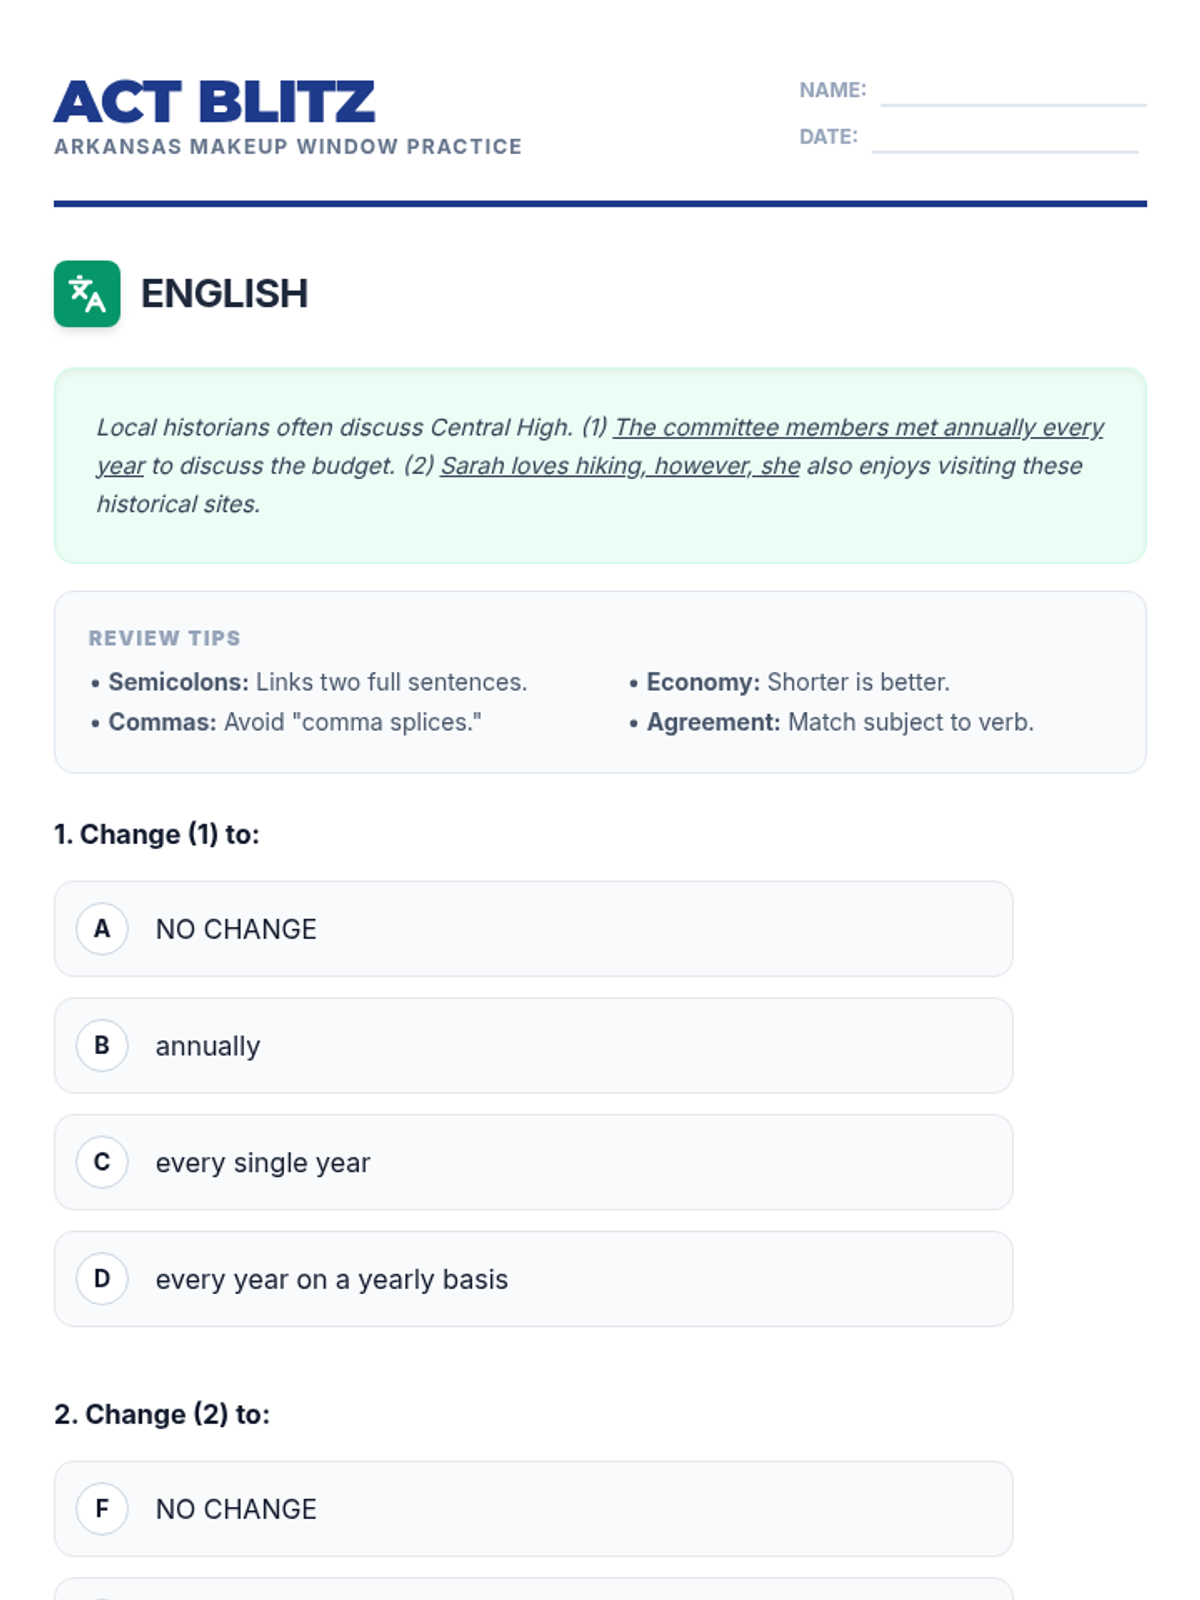1200x1600 pixels.
Task: Click the ACT BLITZ title logo
Action: (x=215, y=102)
